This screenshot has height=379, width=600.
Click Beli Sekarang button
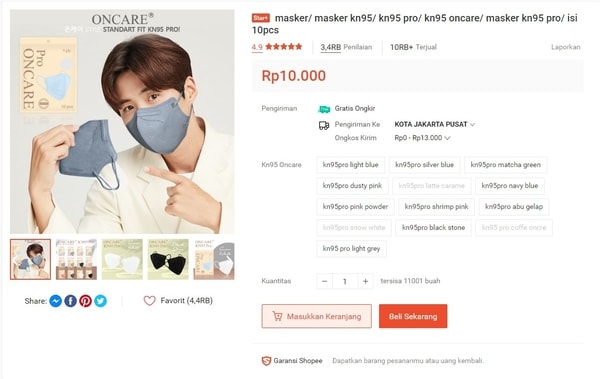point(413,316)
